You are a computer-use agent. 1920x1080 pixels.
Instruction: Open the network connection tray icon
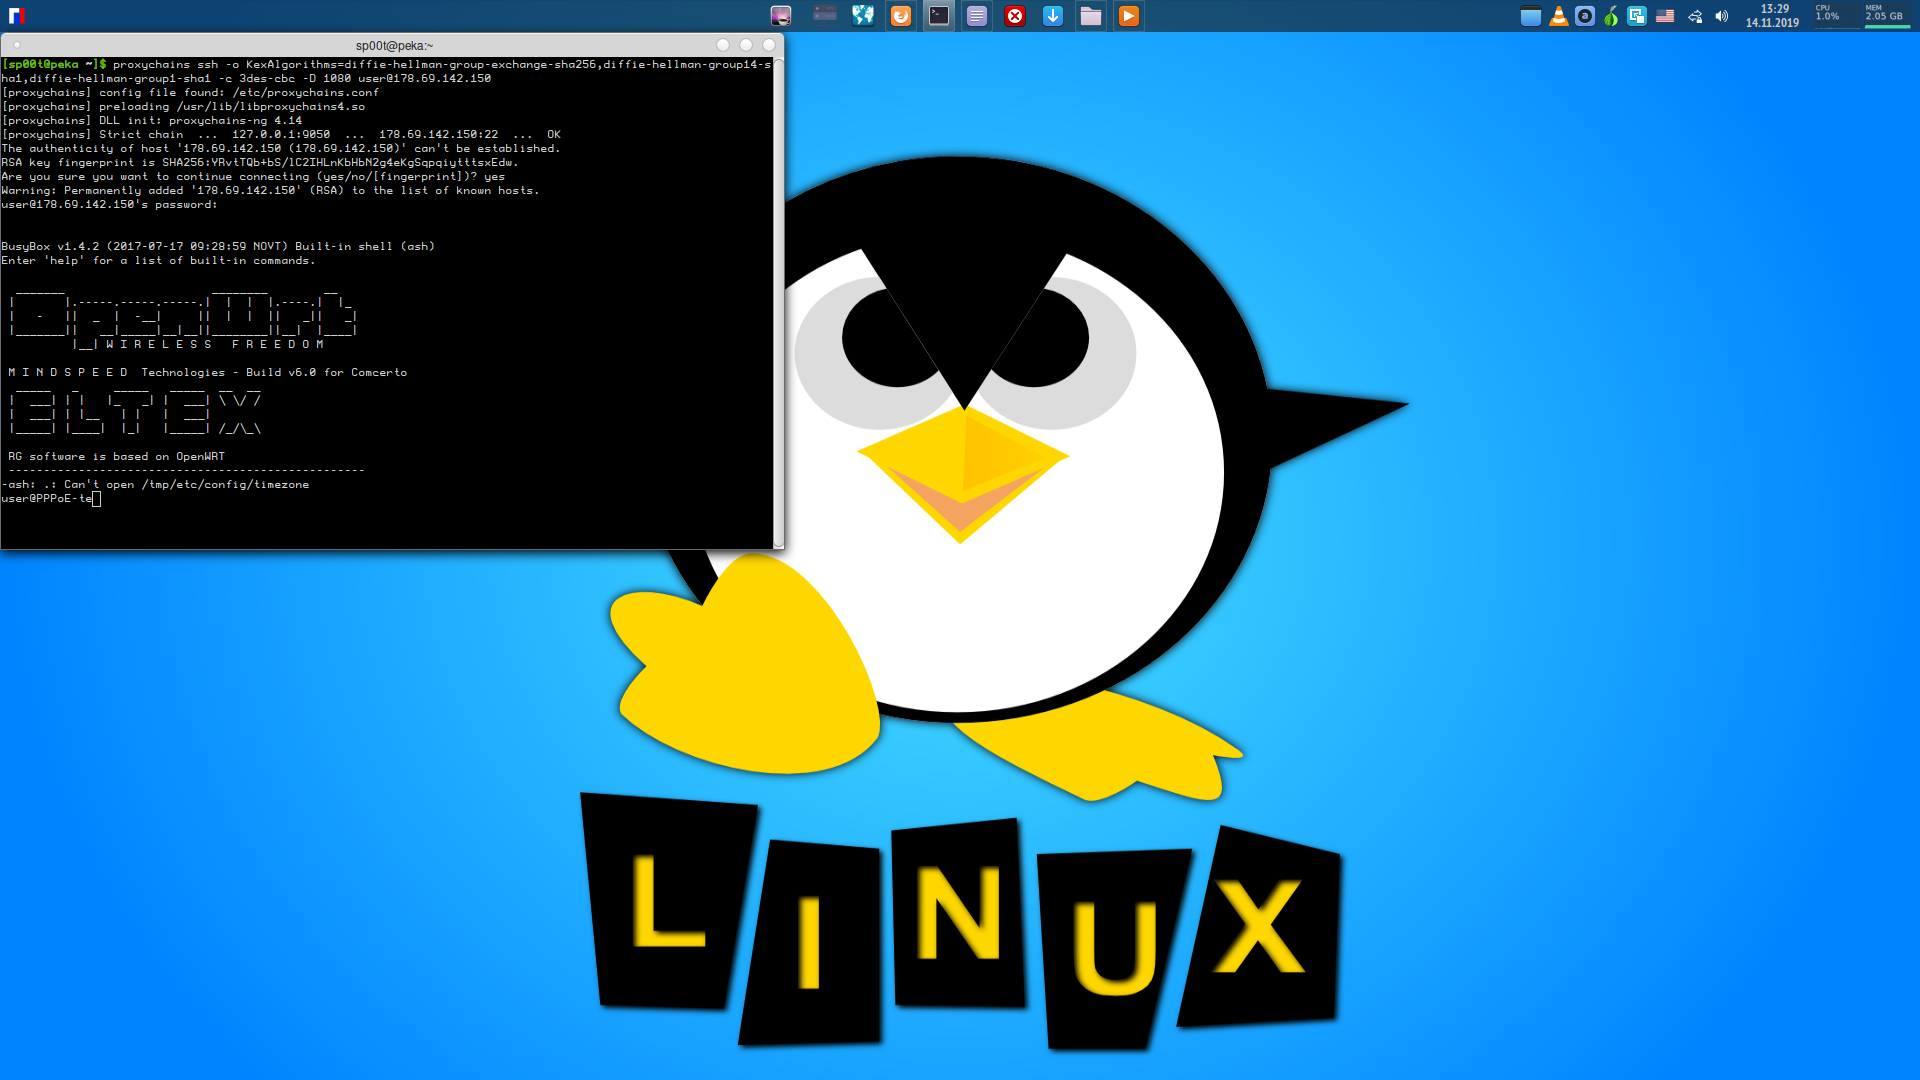pyautogui.click(x=1695, y=16)
